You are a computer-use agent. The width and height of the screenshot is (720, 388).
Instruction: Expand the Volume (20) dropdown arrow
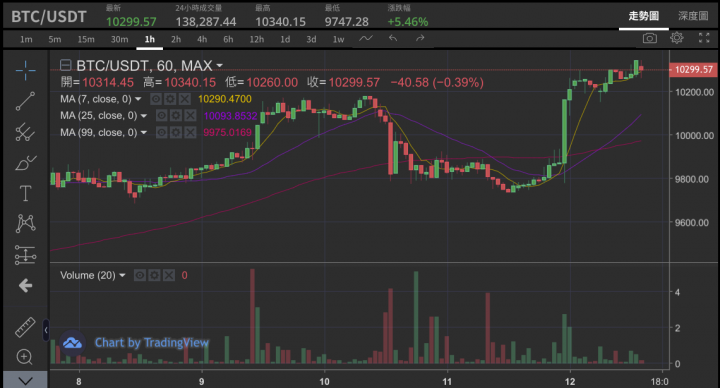coord(122,276)
